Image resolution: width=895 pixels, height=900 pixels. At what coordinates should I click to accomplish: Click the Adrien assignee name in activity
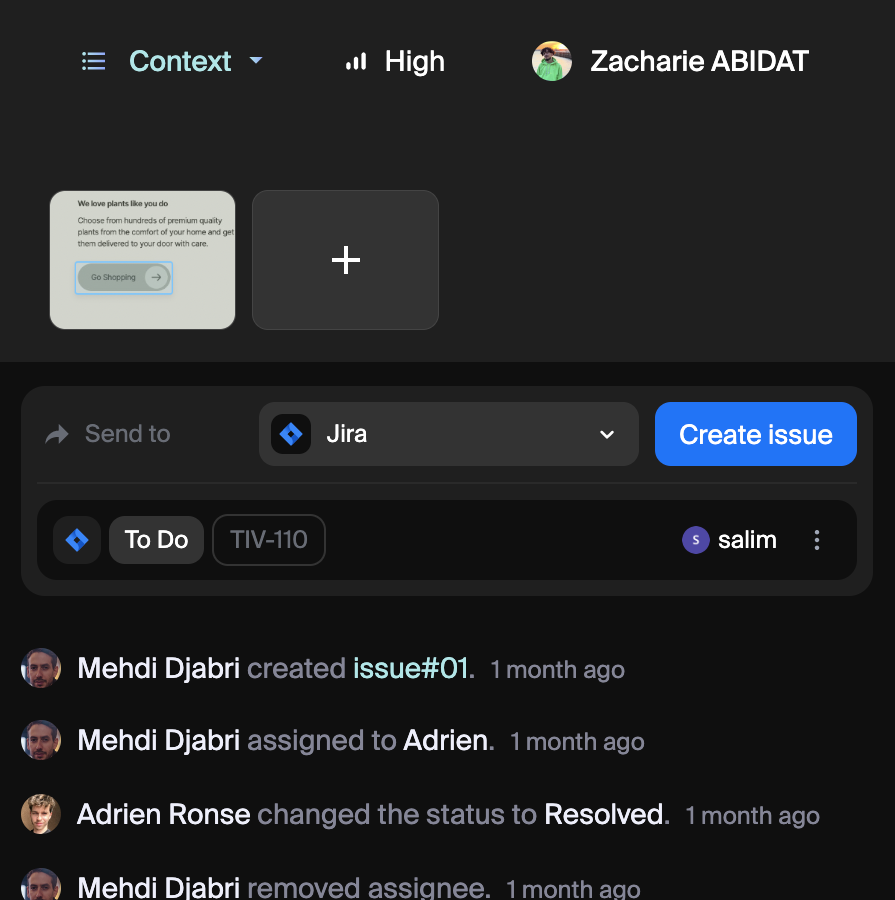[446, 741]
